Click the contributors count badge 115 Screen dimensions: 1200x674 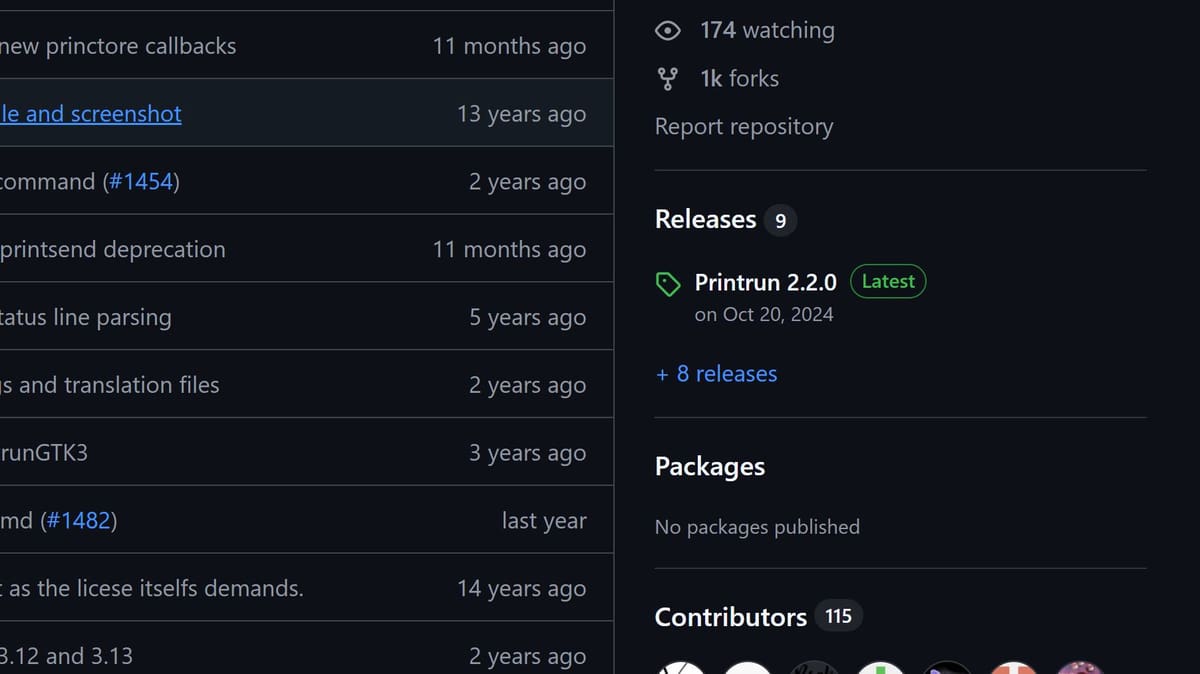(x=838, y=616)
